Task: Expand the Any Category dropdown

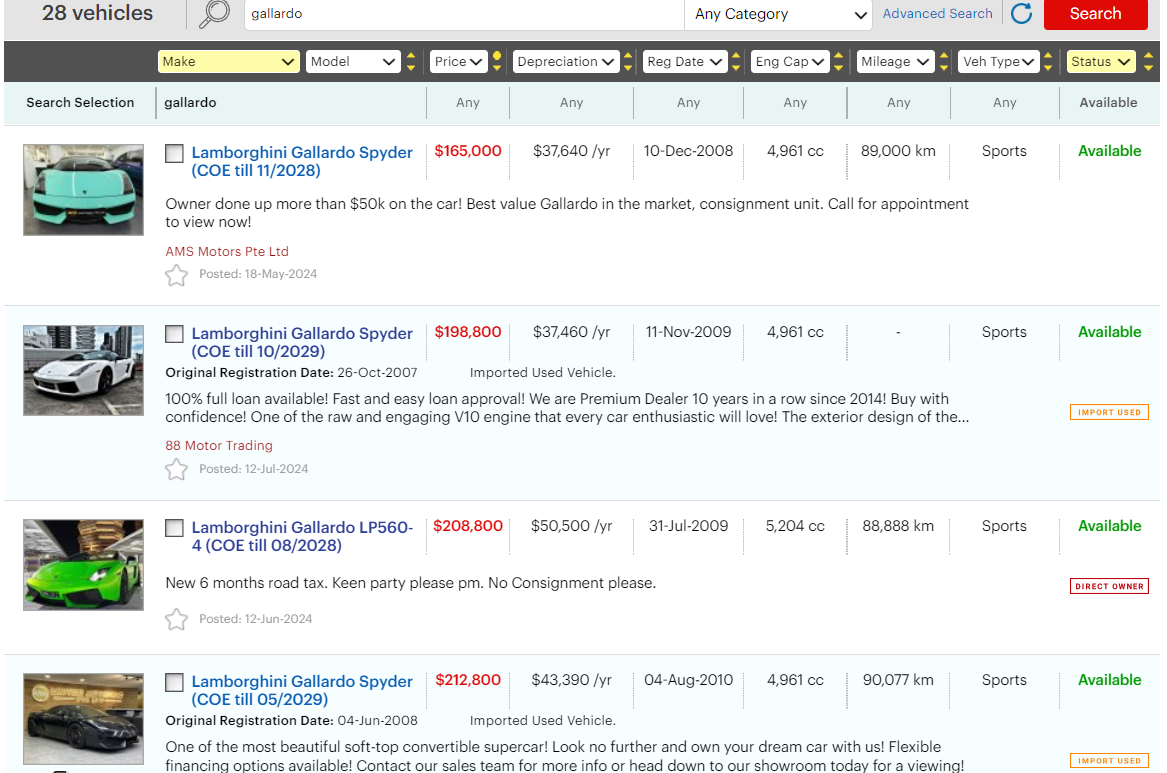Action: coord(780,14)
